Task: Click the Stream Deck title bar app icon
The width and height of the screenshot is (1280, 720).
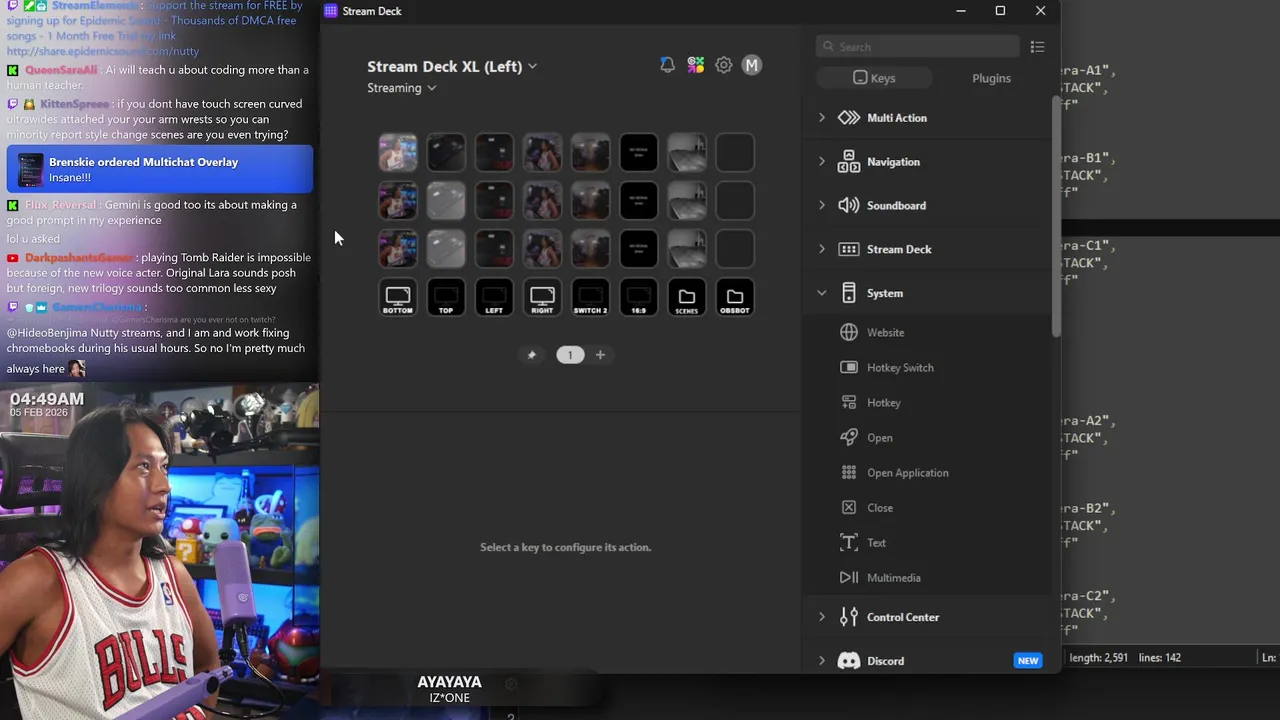Action: pyautogui.click(x=331, y=11)
